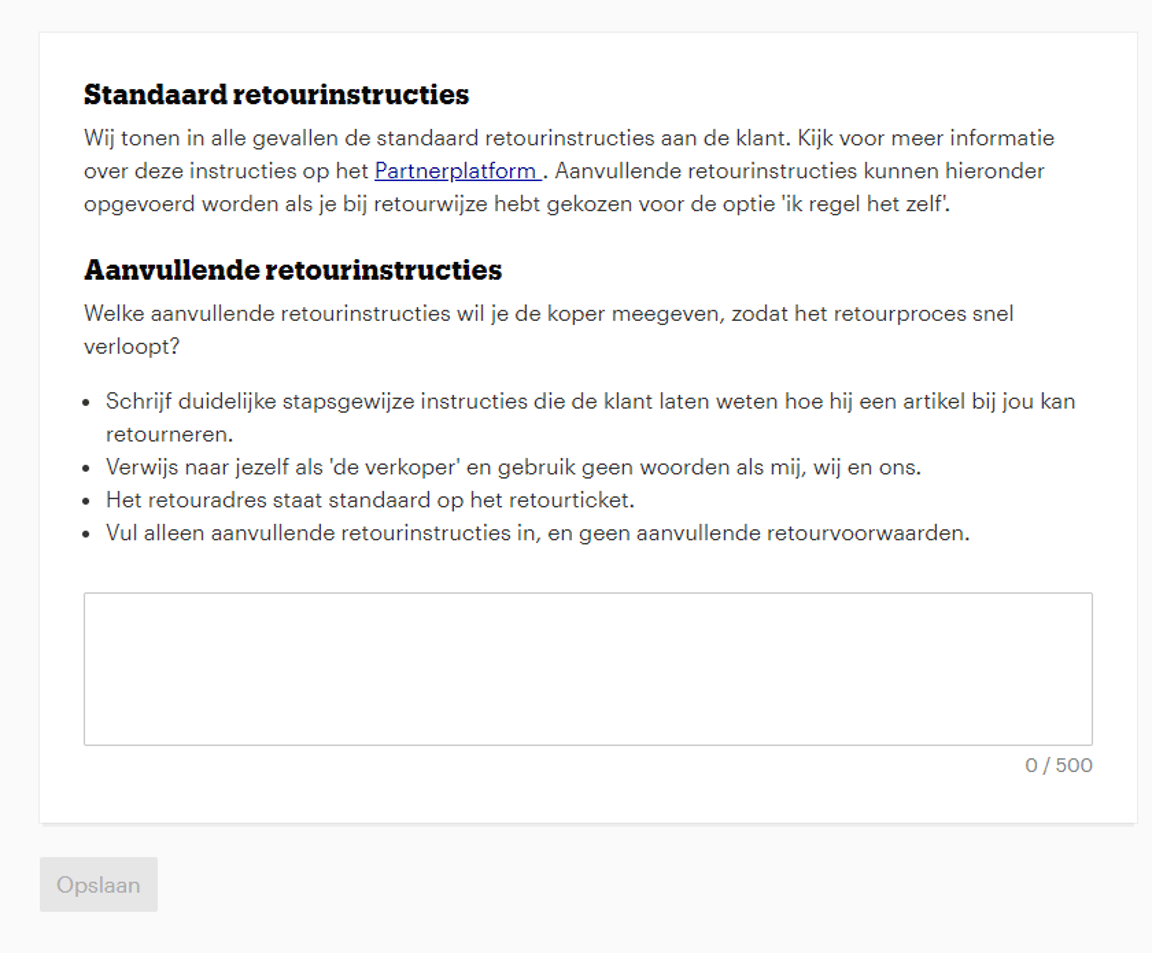1152x953 pixels.
Task: Click the question about aanvullende retourinstructies
Action: point(548,329)
